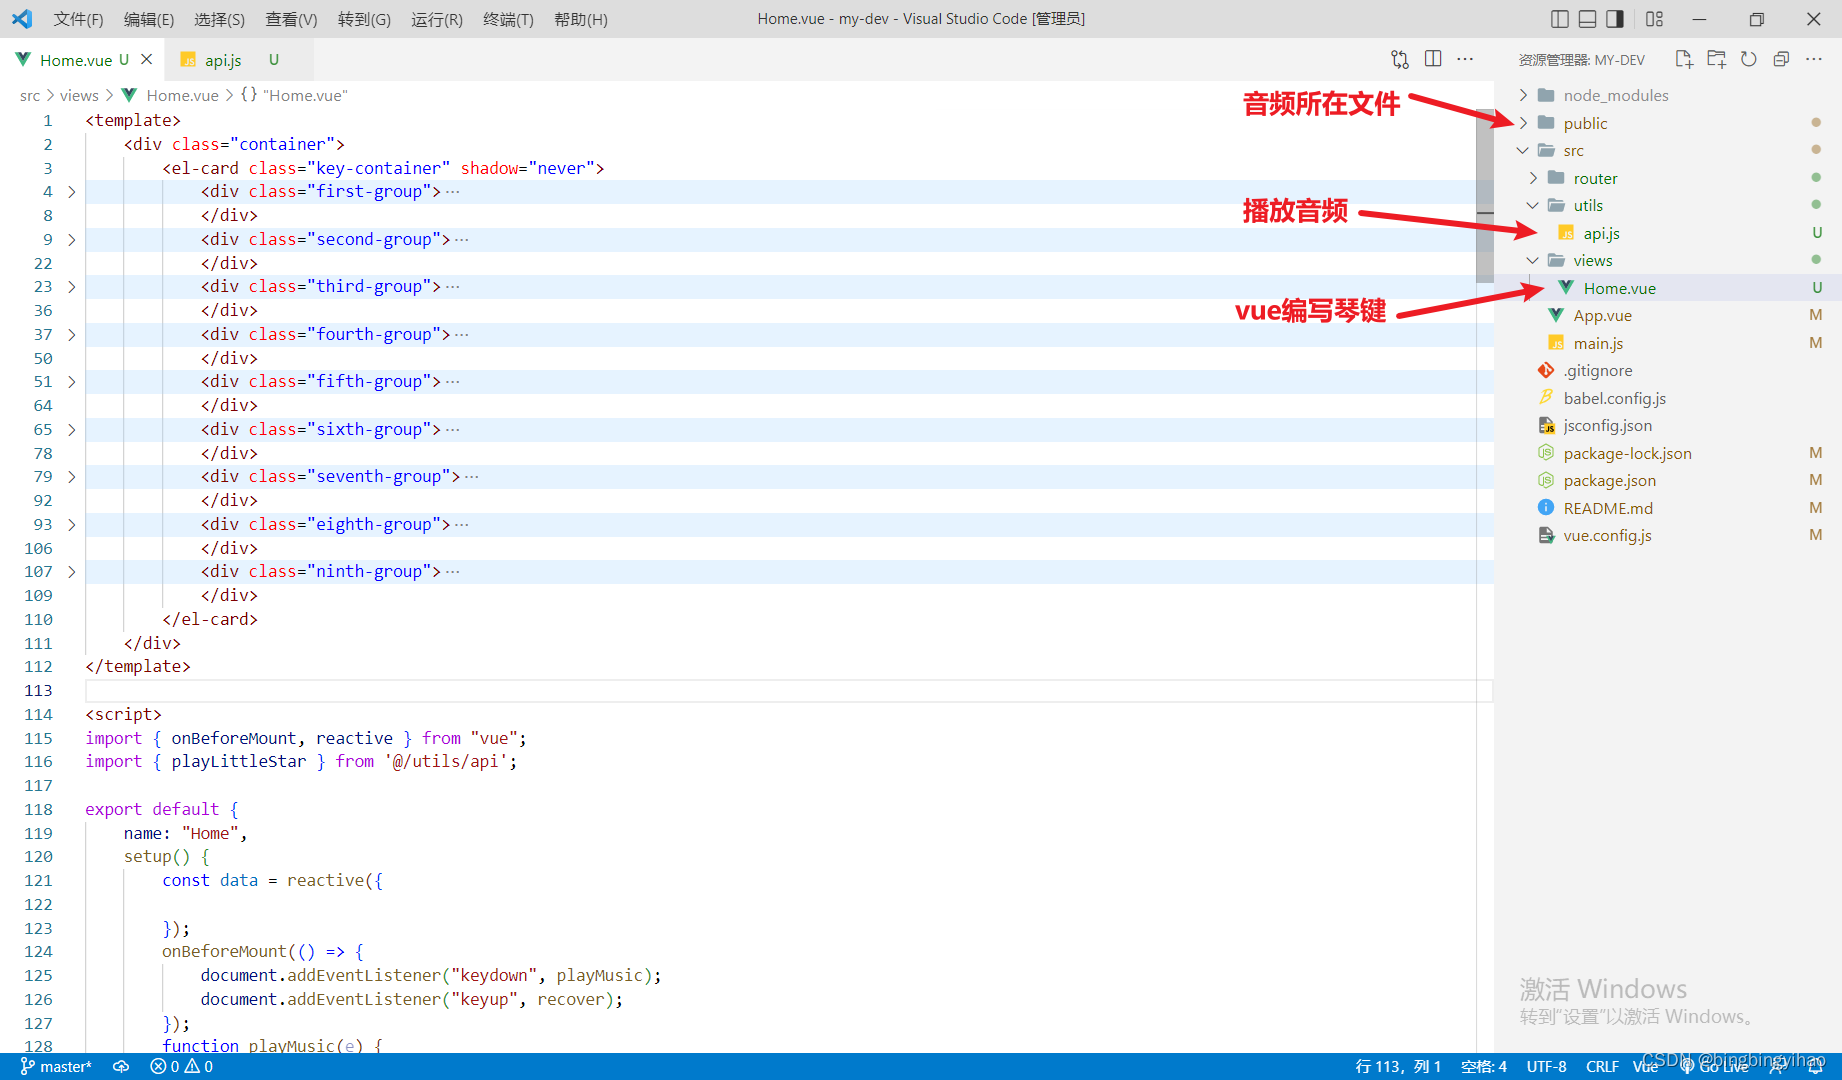Unfold the first-group div at line 4
Image resolution: width=1842 pixels, height=1080 pixels.
[71, 191]
